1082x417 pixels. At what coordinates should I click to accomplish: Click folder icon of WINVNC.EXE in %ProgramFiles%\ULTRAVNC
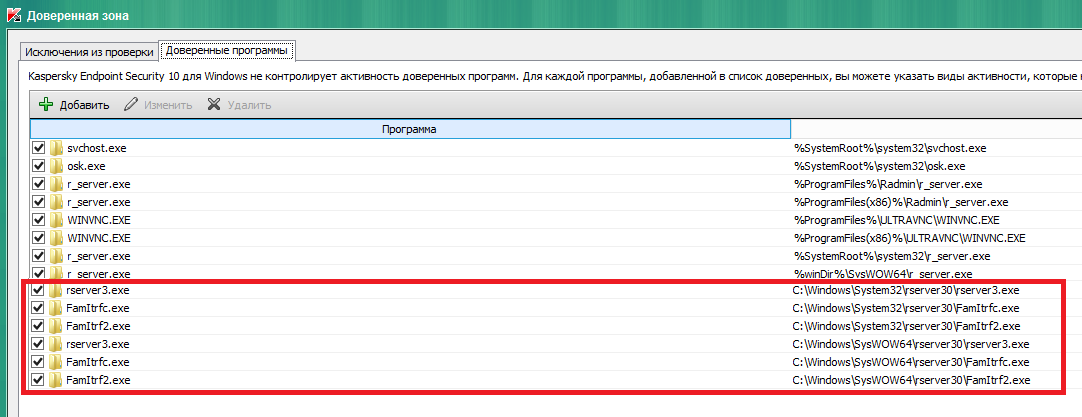56,220
